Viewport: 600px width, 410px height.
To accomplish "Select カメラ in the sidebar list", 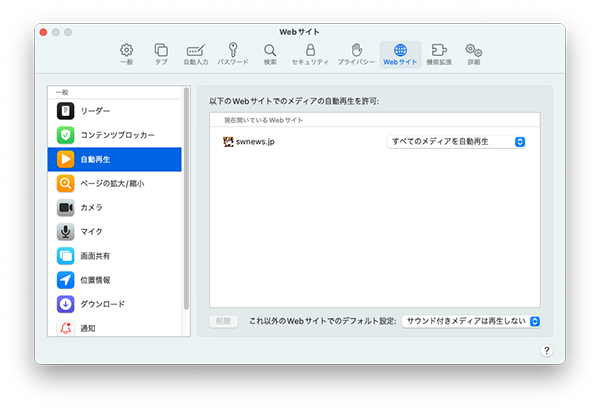I will pos(114,207).
